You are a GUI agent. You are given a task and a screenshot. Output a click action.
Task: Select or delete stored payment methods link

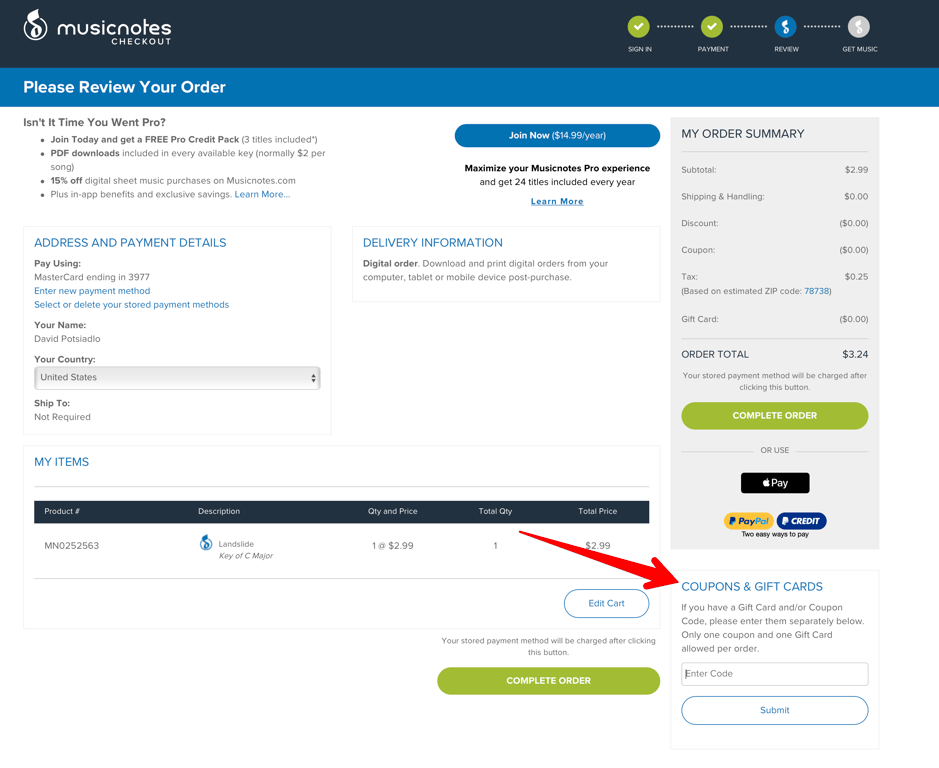(x=131, y=304)
